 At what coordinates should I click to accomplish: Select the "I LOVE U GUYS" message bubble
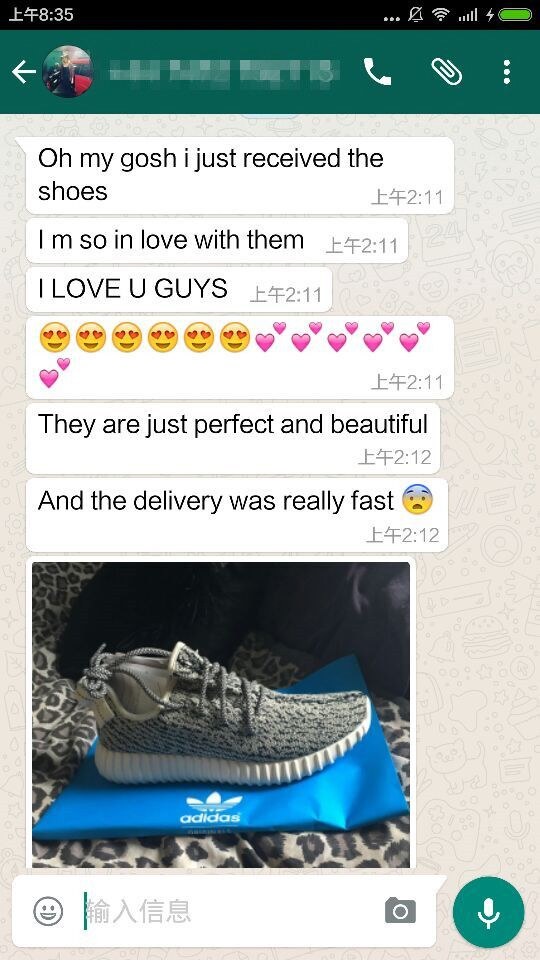tap(179, 290)
